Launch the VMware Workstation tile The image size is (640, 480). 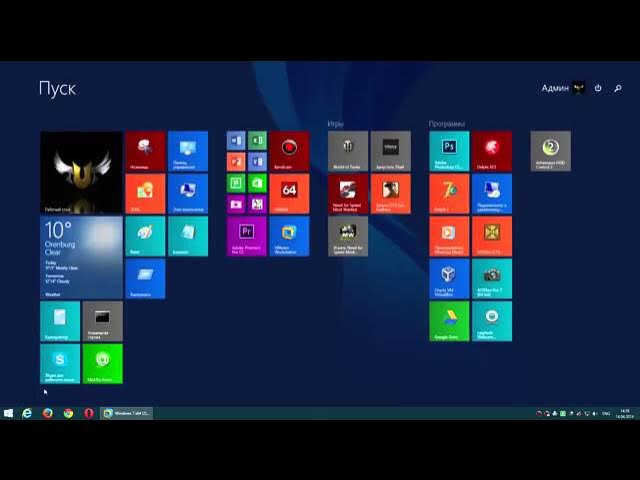coord(289,236)
